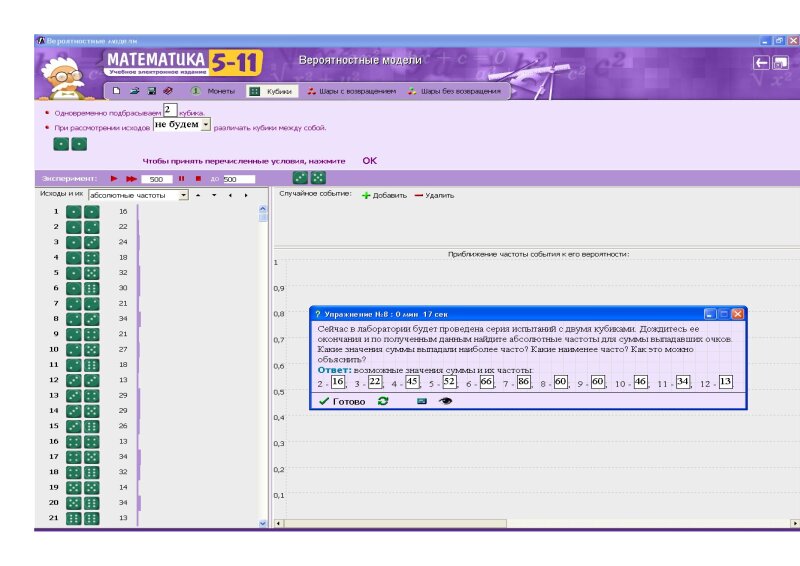Click the back arrow icon at top right

tap(761, 62)
